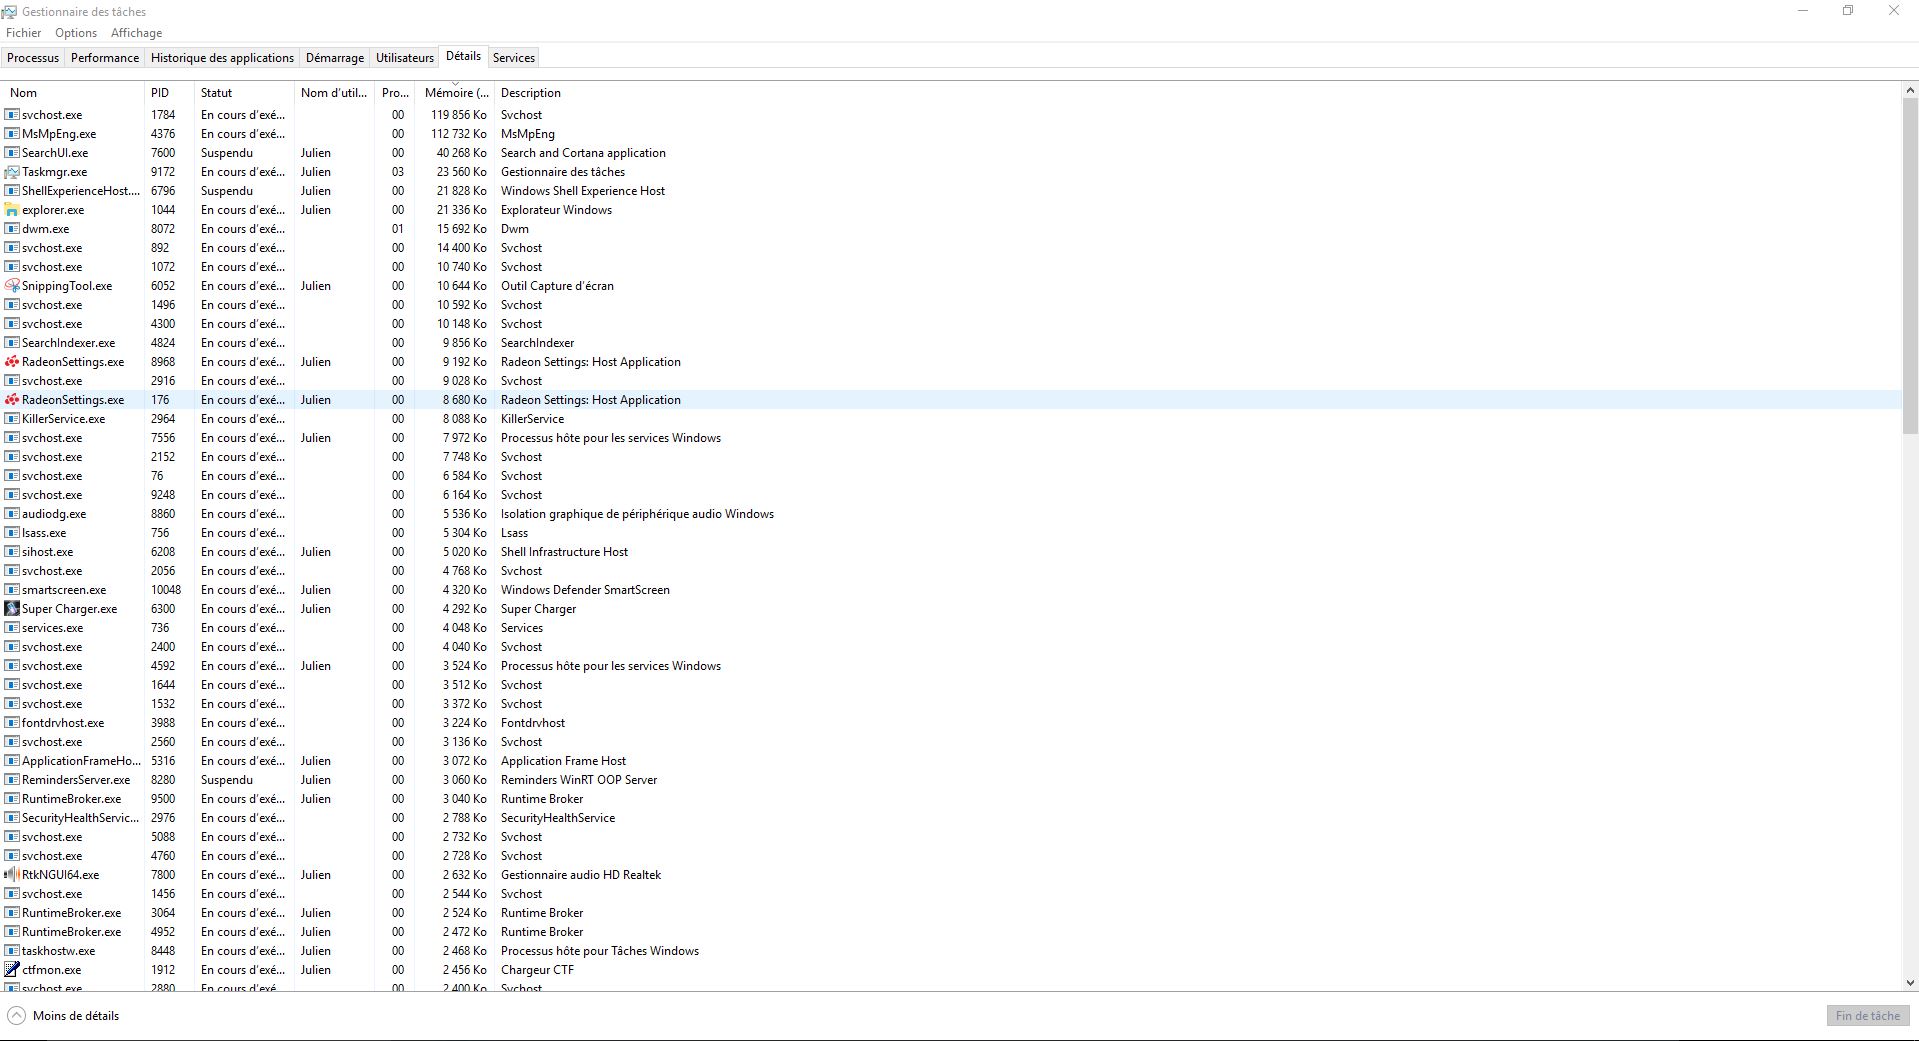
Task: Collapse with the Moins de détails chevron
Action: coord(17,1016)
